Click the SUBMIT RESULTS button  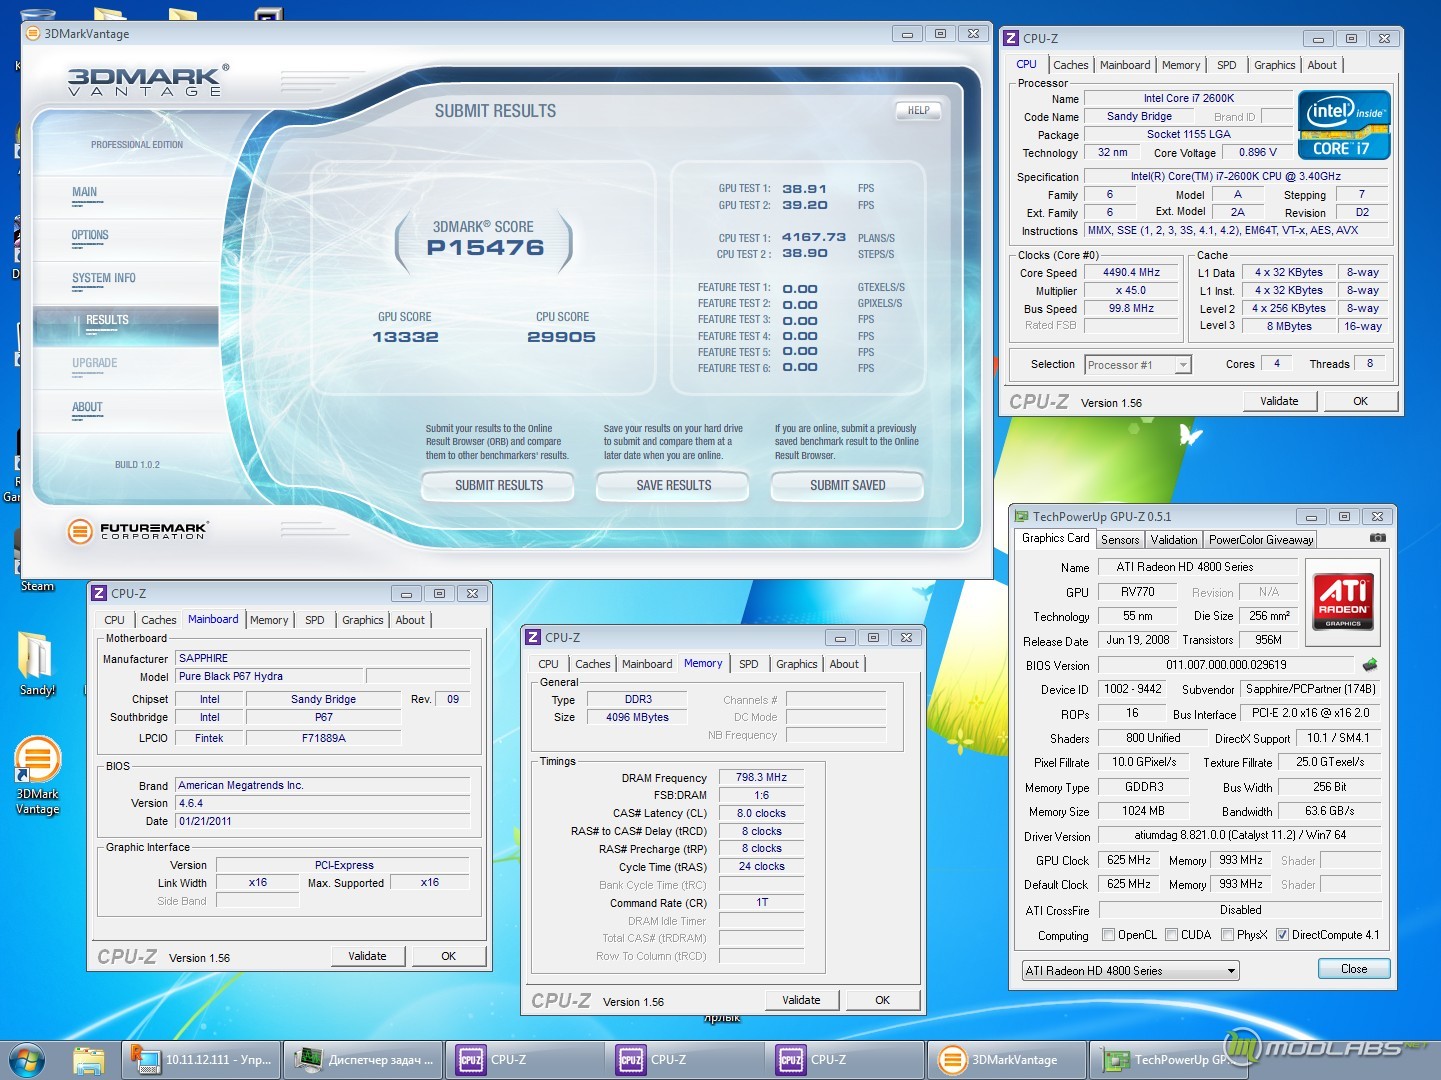pos(499,486)
